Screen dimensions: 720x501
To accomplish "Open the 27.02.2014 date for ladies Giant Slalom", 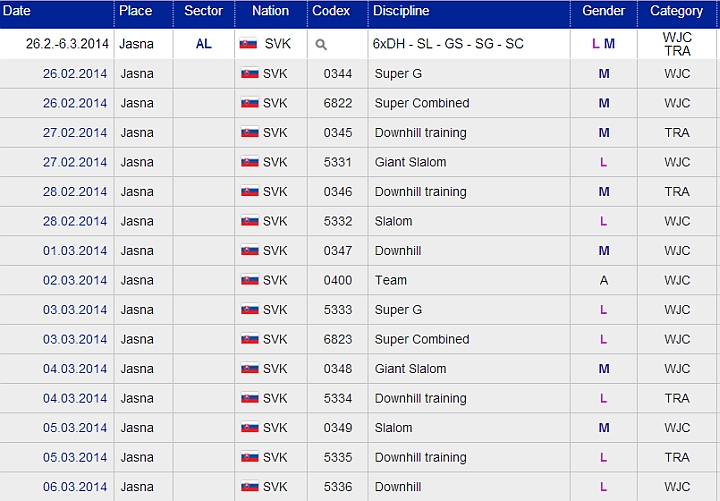I will point(75,162).
